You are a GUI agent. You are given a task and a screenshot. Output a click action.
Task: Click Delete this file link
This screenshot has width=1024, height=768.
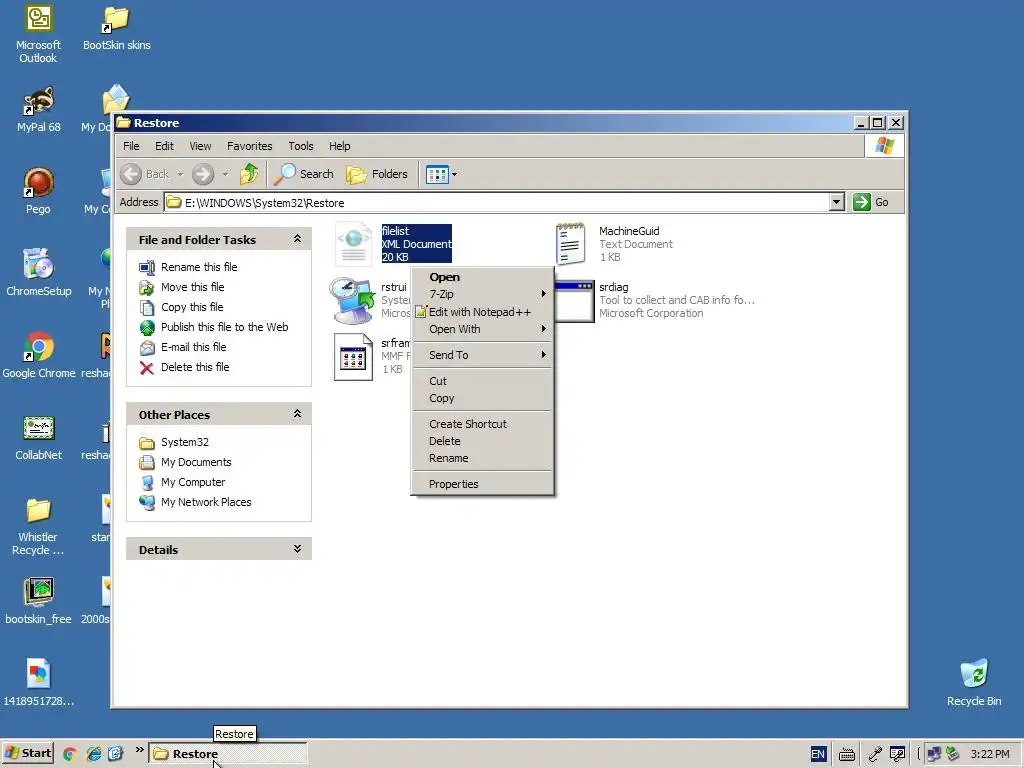[195, 367]
